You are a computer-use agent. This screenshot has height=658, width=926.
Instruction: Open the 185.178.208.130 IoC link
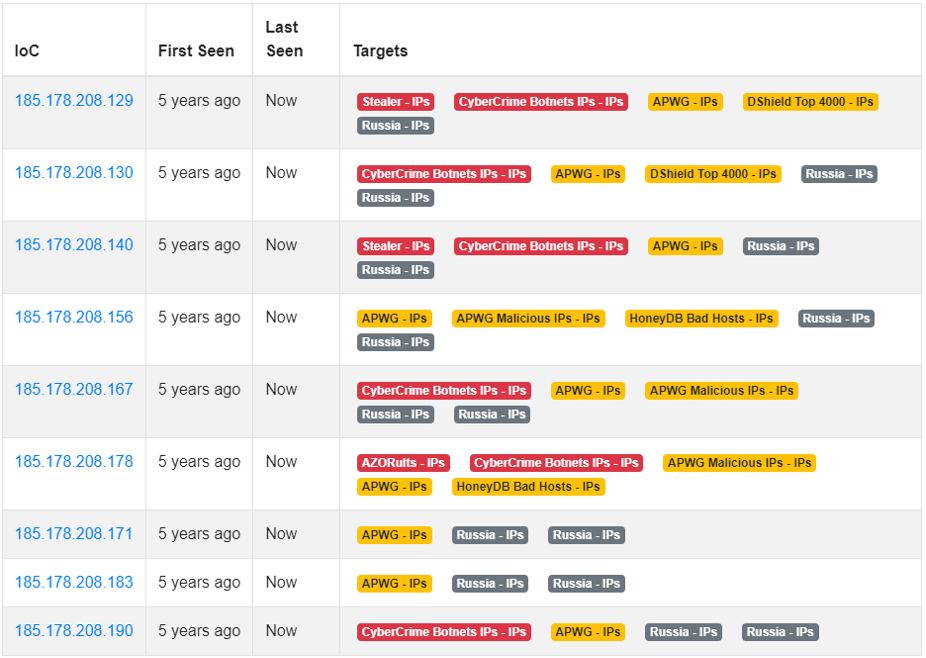[74, 172]
